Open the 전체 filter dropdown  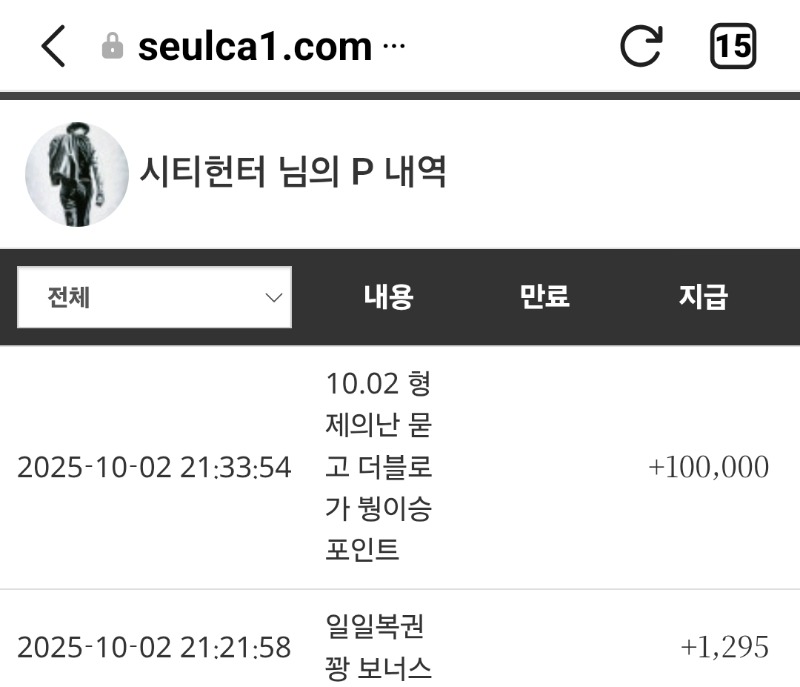[x=155, y=297]
